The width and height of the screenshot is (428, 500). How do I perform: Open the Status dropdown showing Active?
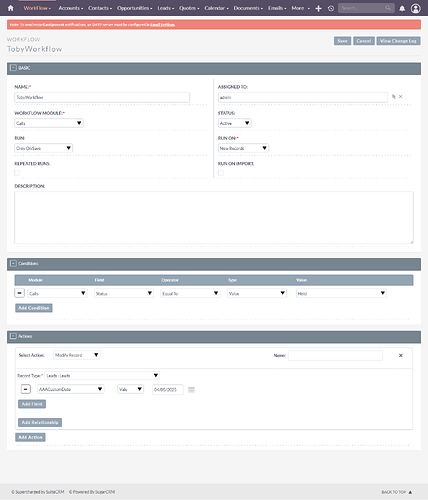click(235, 123)
